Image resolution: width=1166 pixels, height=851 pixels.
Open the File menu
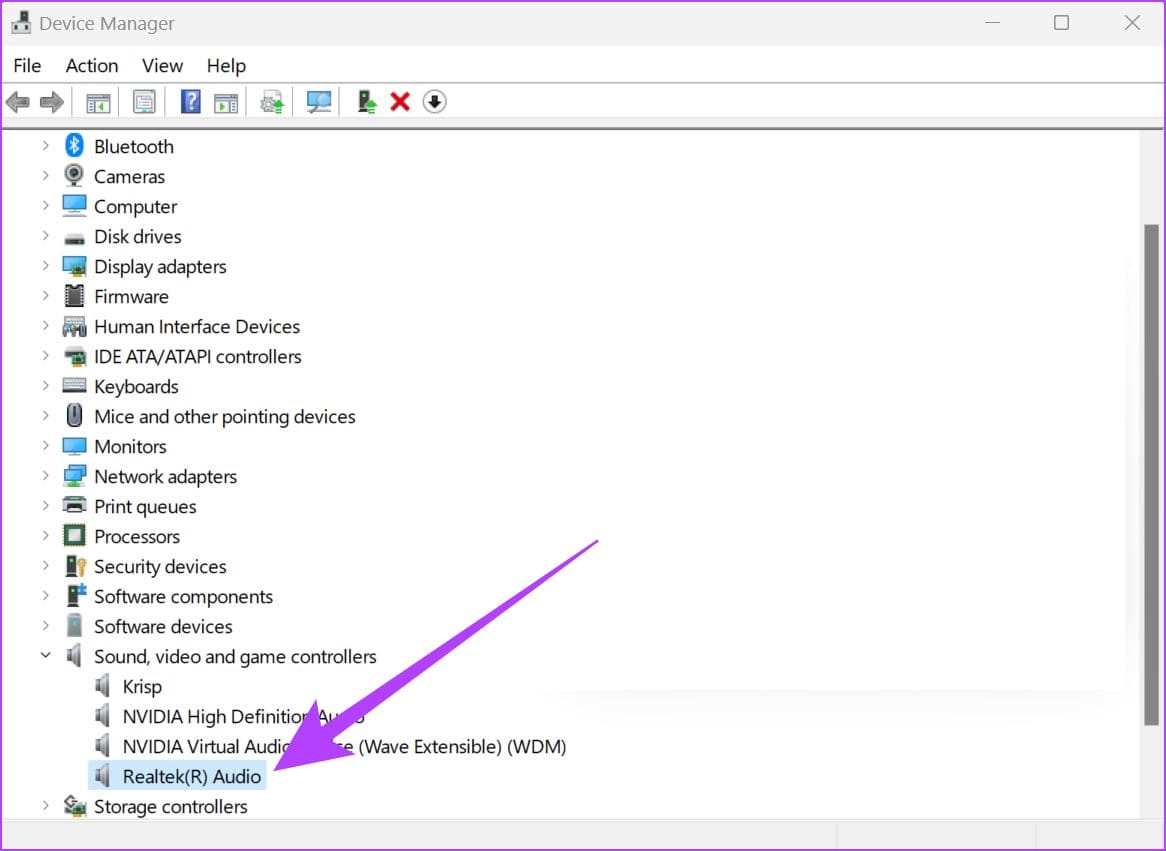pyautogui.click(x=28, y=65)
